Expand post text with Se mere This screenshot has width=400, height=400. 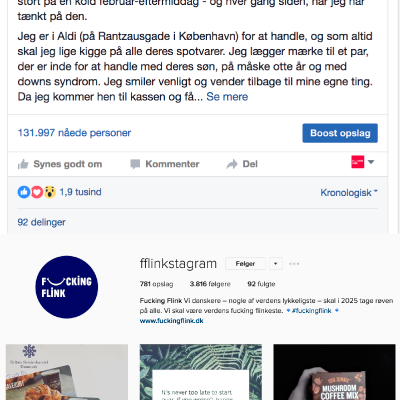tap(227, 97)
